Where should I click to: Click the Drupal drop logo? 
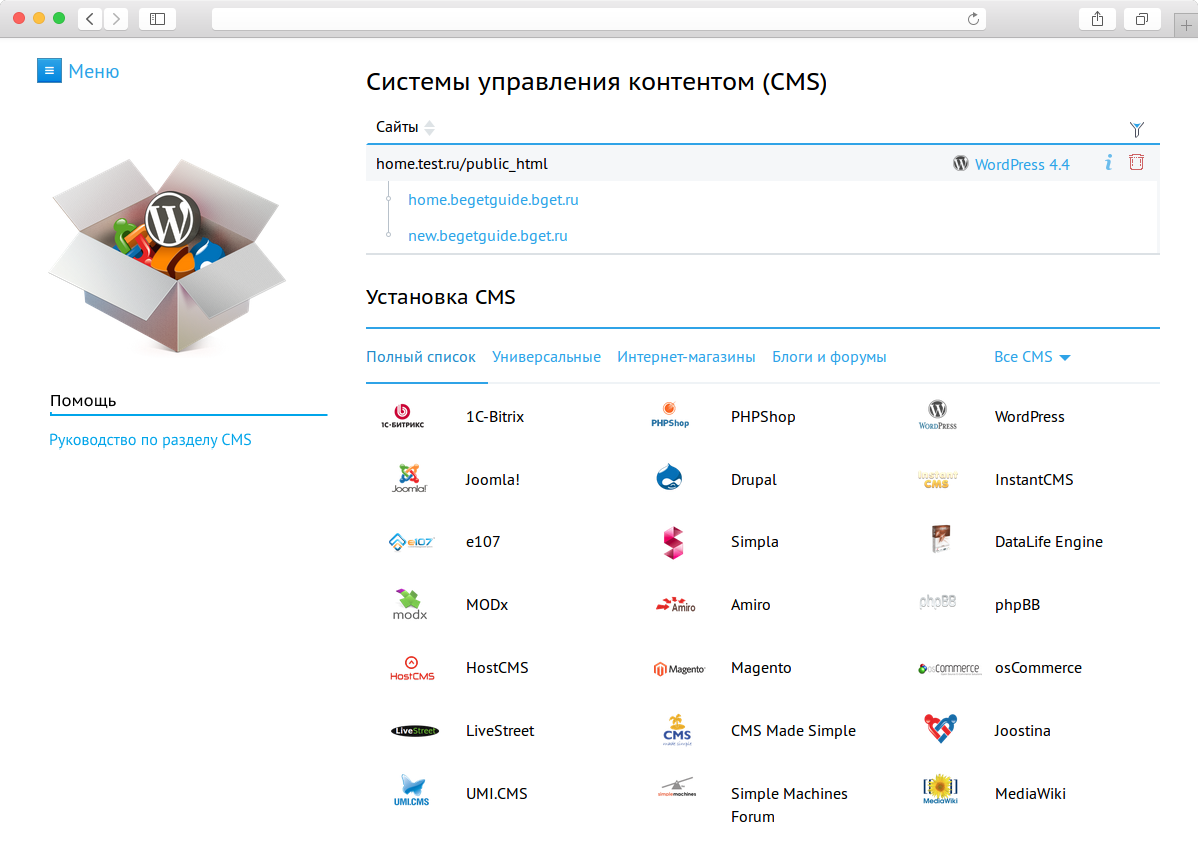point(669,478)
